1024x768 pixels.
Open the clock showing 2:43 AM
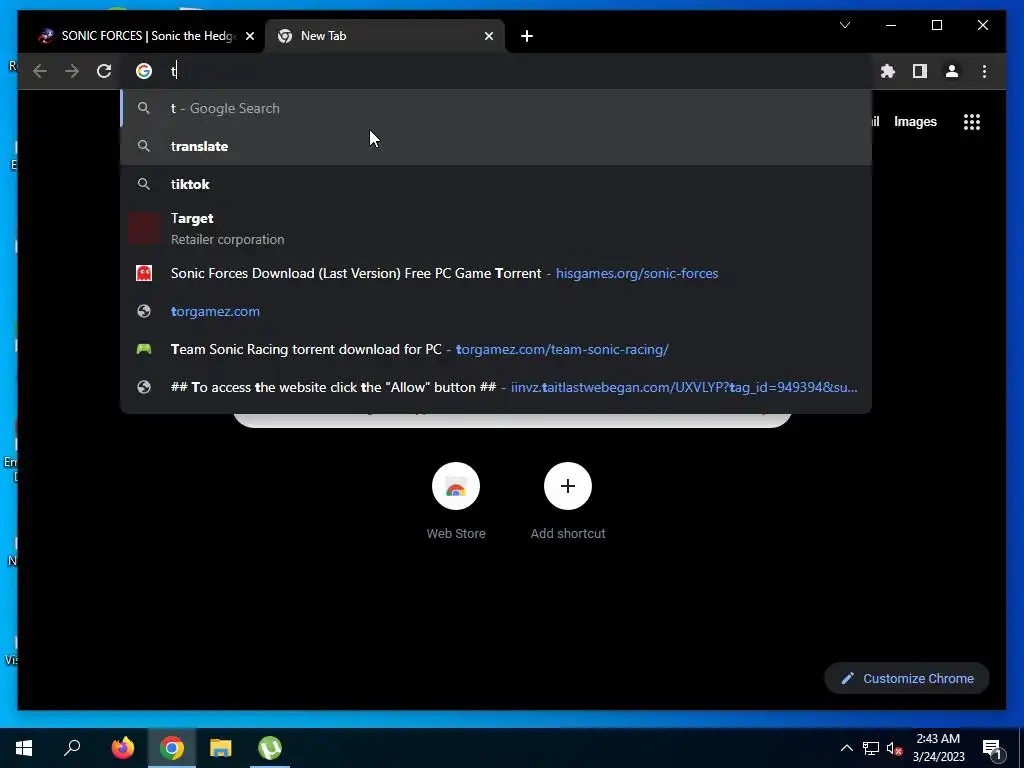(938, 748)
